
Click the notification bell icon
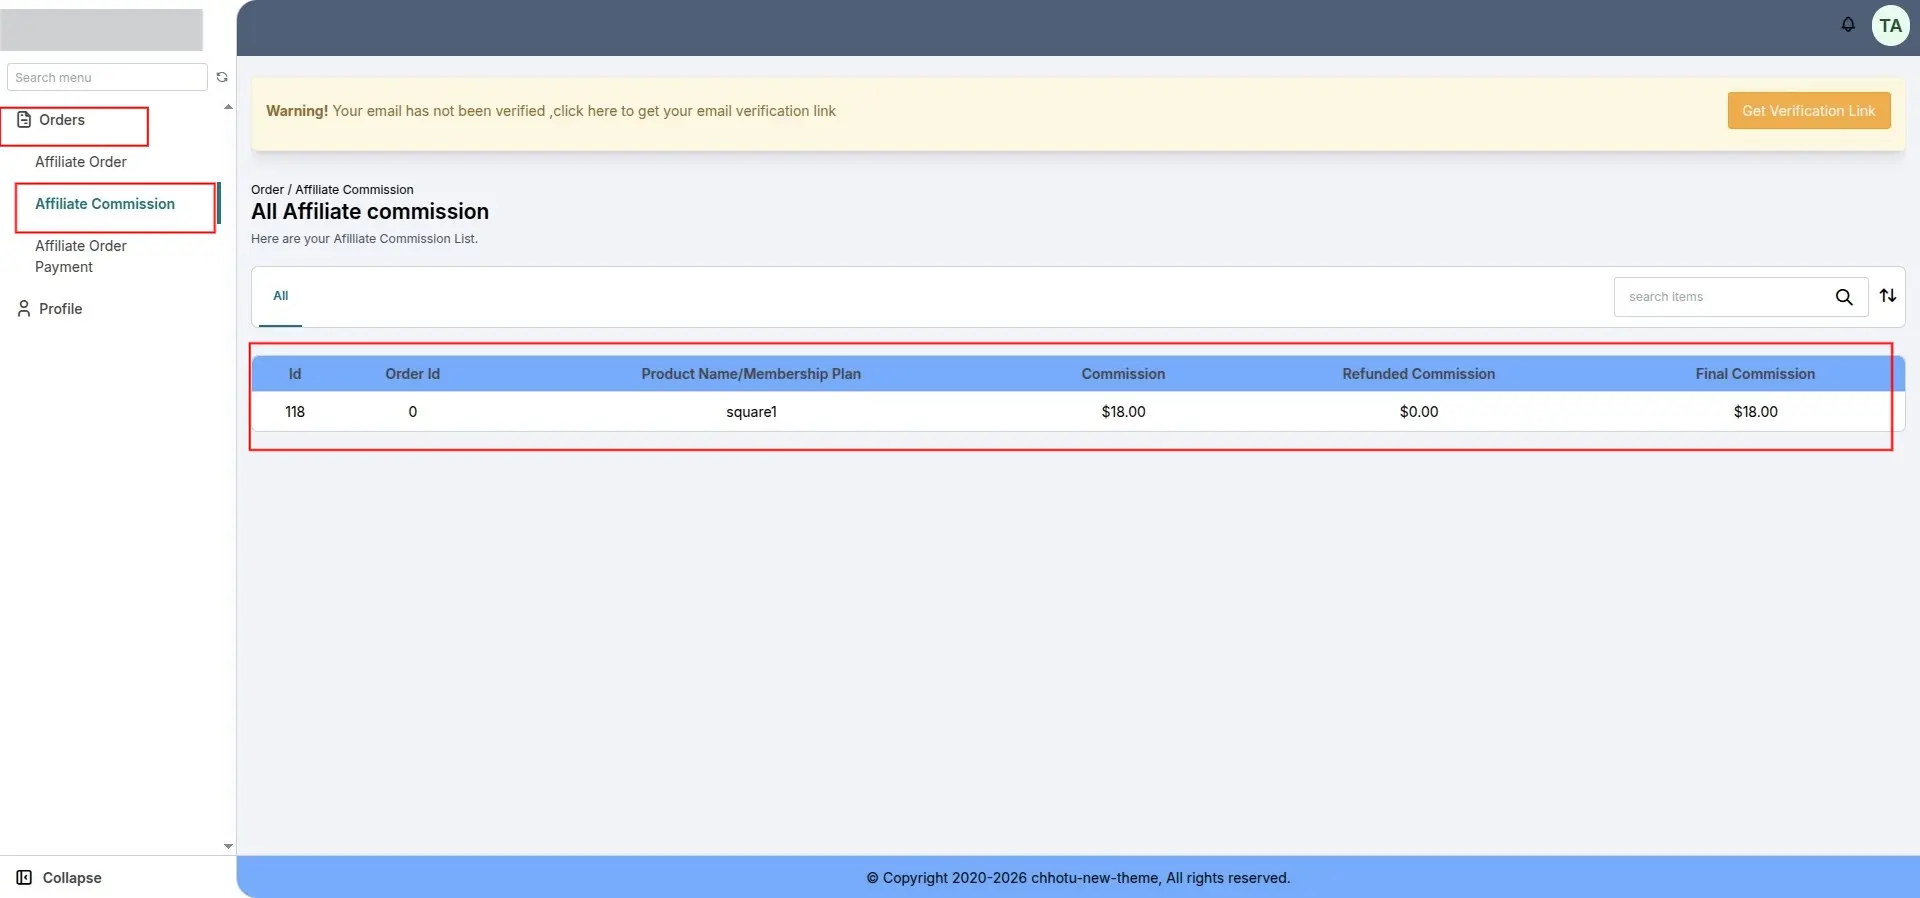coord(1848,25)
